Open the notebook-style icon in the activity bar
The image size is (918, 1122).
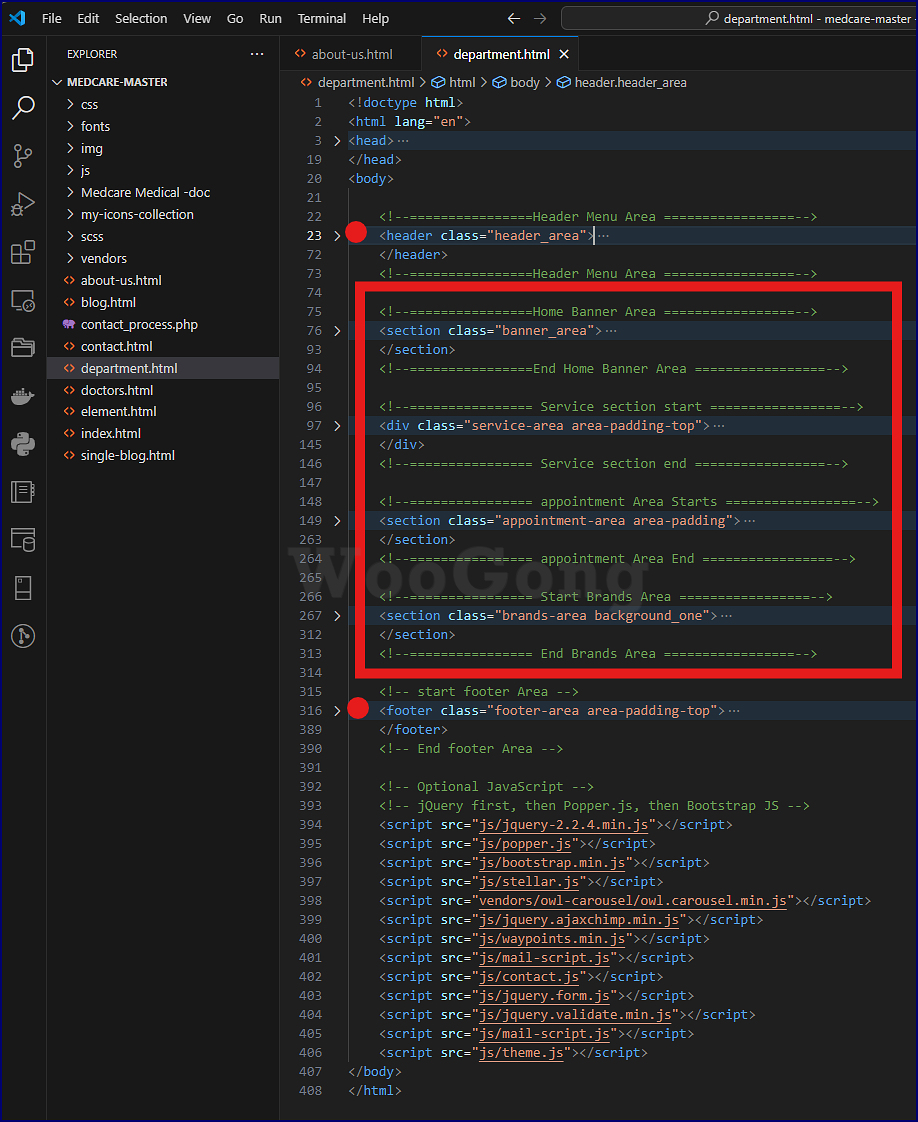tap(23, 492)
